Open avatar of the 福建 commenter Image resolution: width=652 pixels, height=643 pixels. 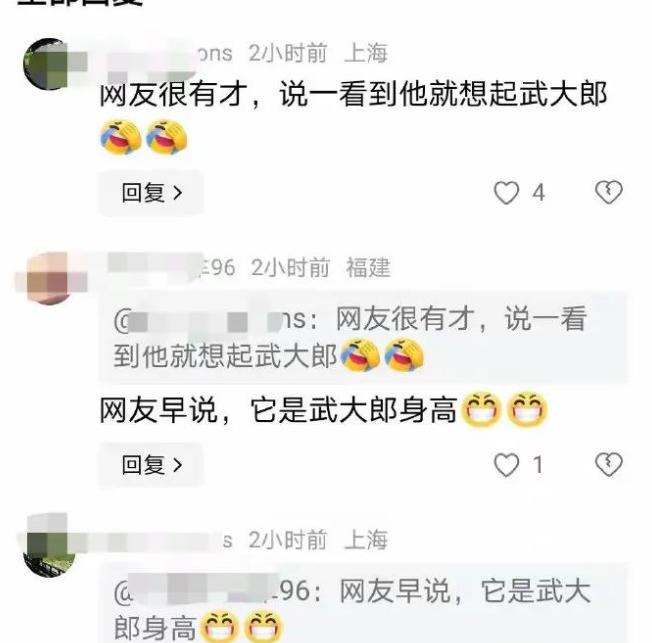click(49, 277)
